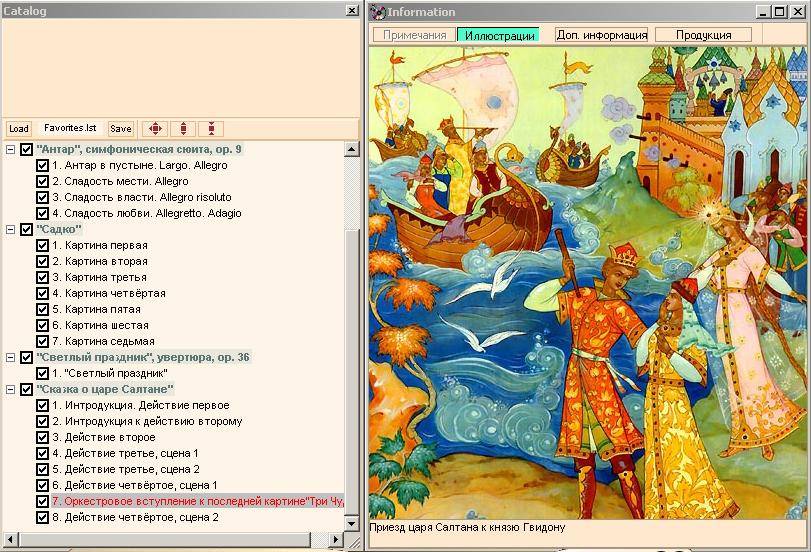Click the disc icon in Information title bar
This screenshot has width=811, height=552.
point(379,12)
